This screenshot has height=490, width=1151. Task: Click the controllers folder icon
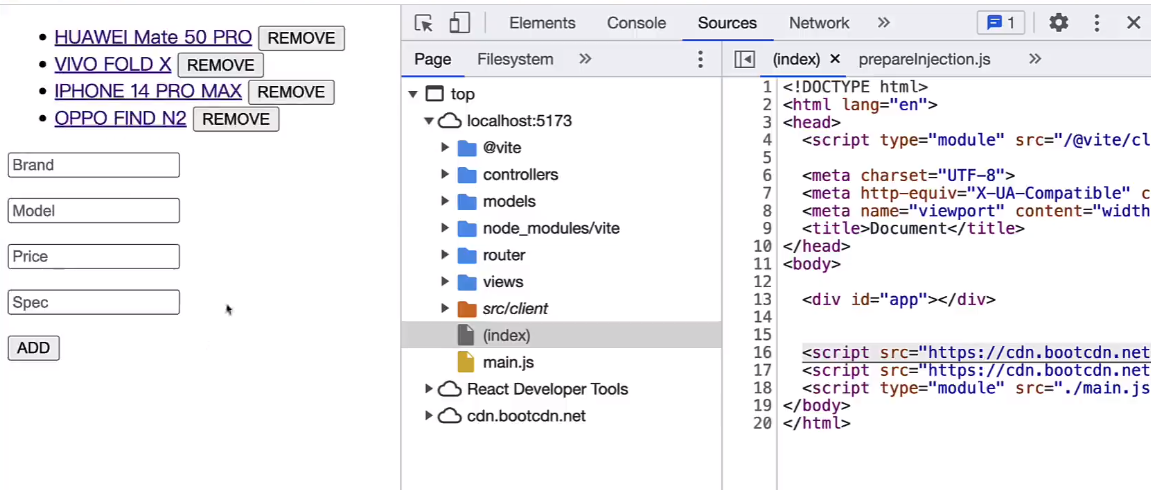click(467, 175)
